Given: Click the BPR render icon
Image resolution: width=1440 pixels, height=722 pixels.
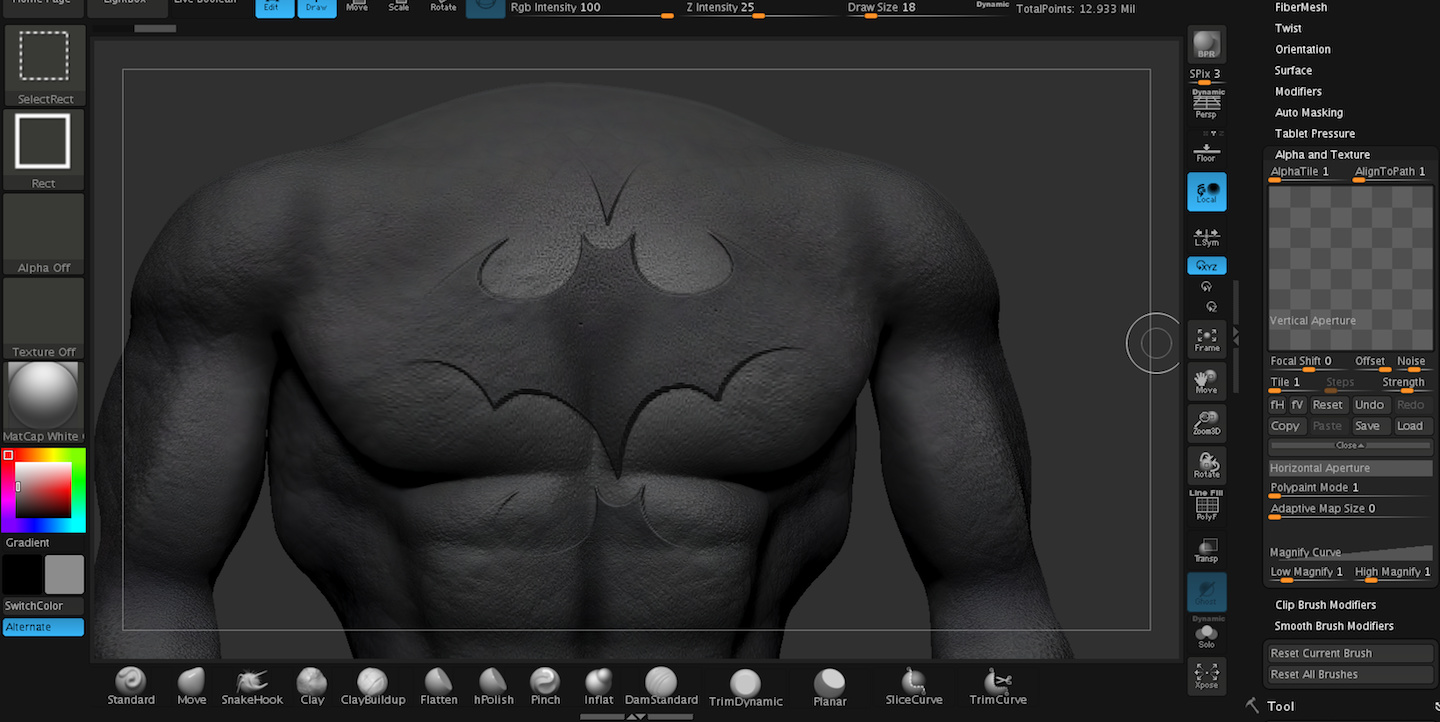Looking at the screenshot, I should coord(1207,45).
